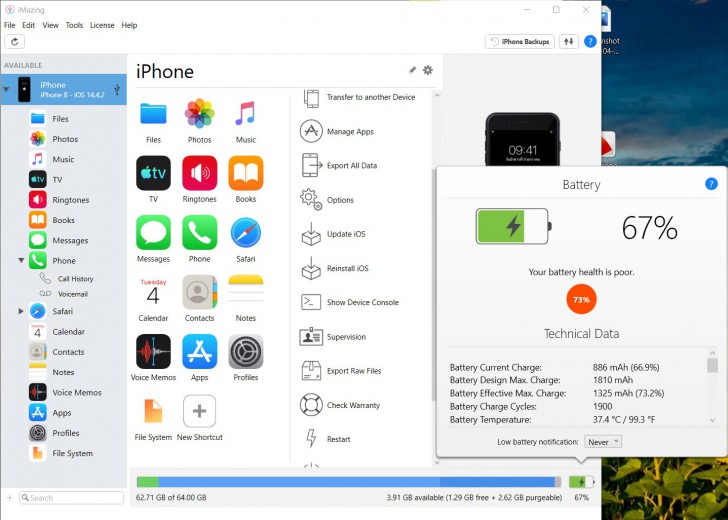
Task: Open the Contacts icon in the grid
Action: (200, 292)
